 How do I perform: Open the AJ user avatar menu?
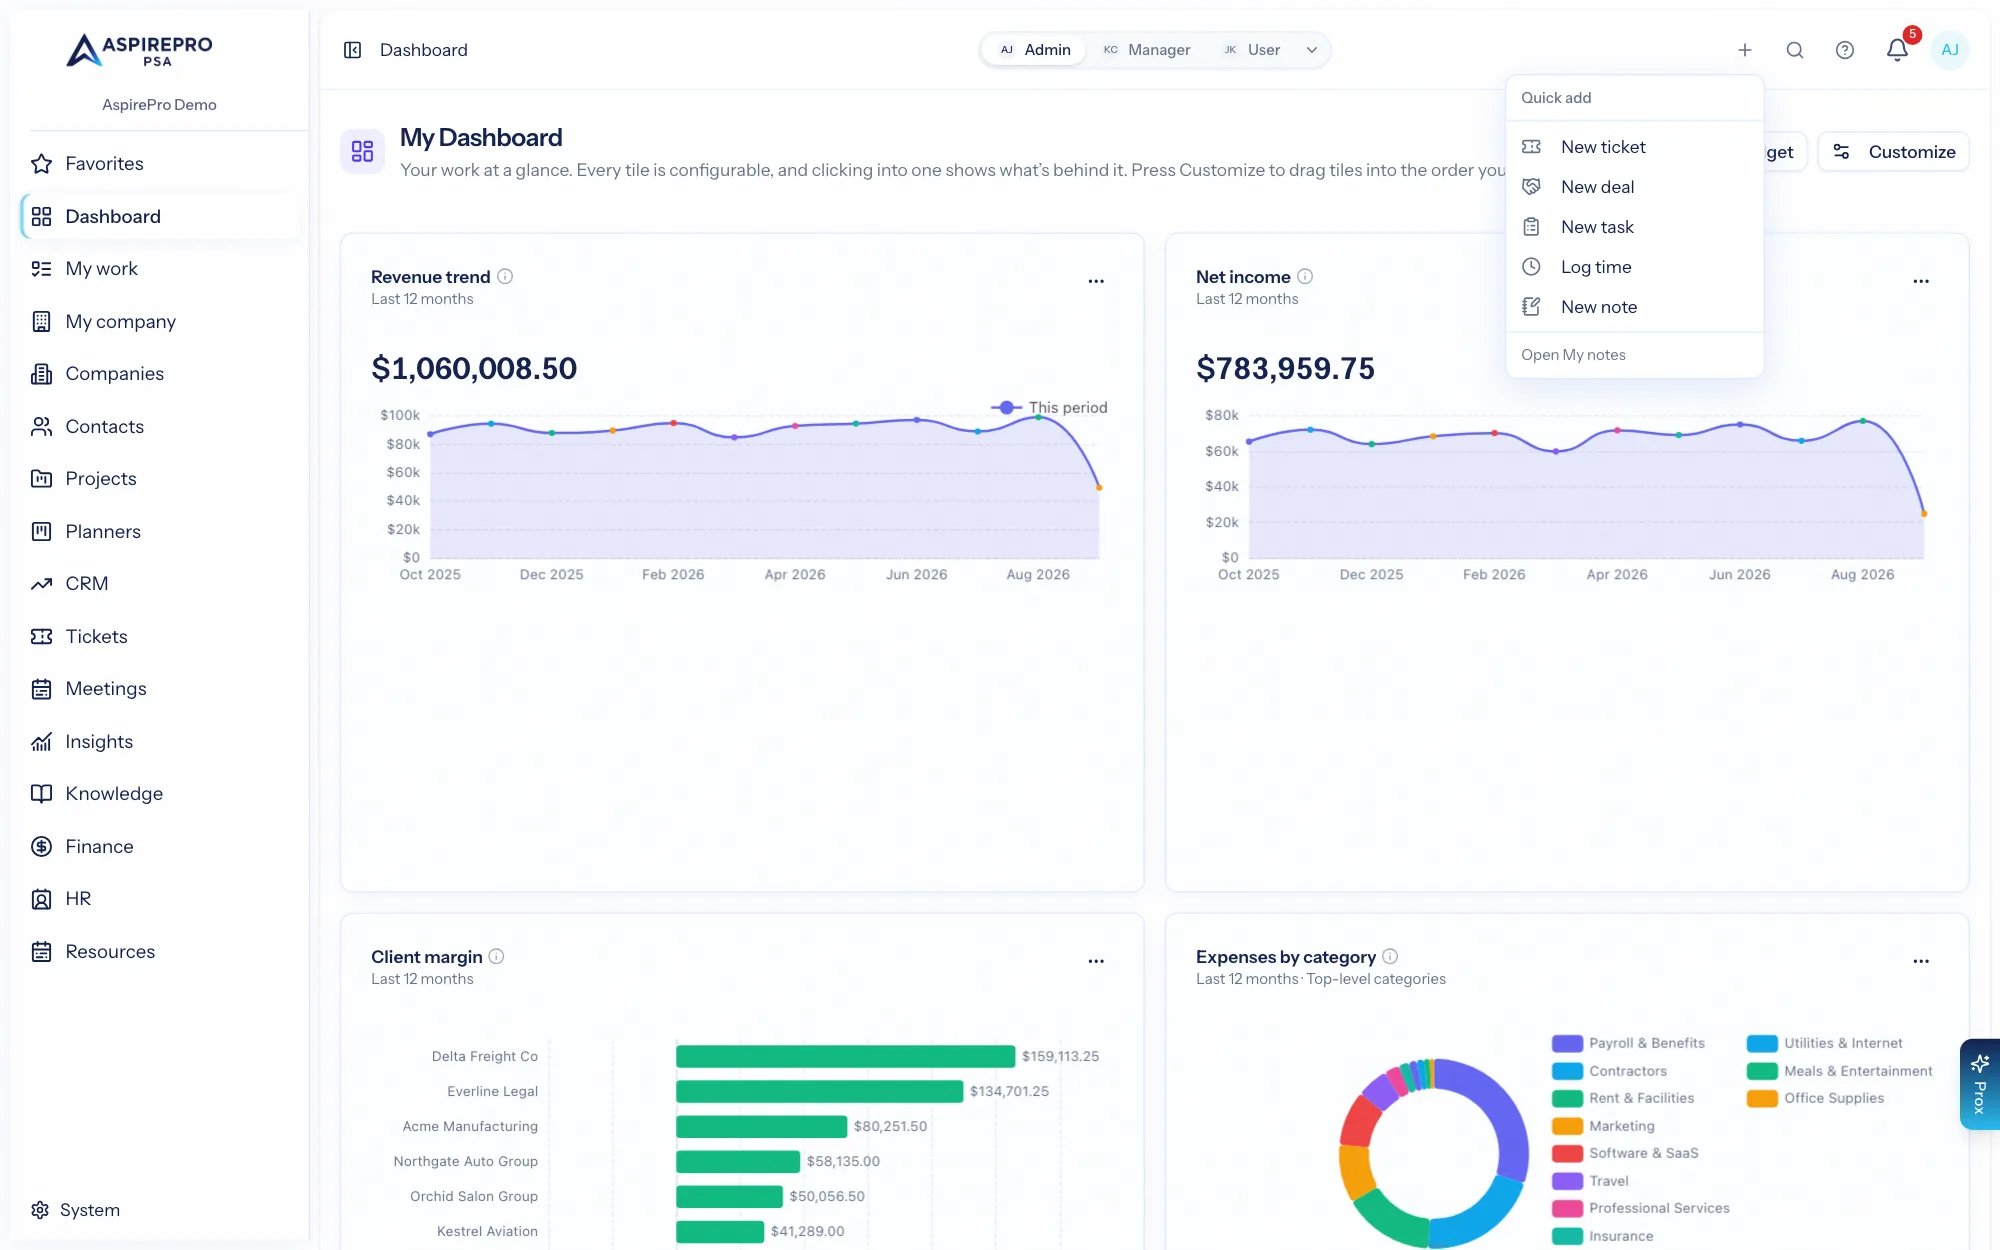tap(1950, 50)
